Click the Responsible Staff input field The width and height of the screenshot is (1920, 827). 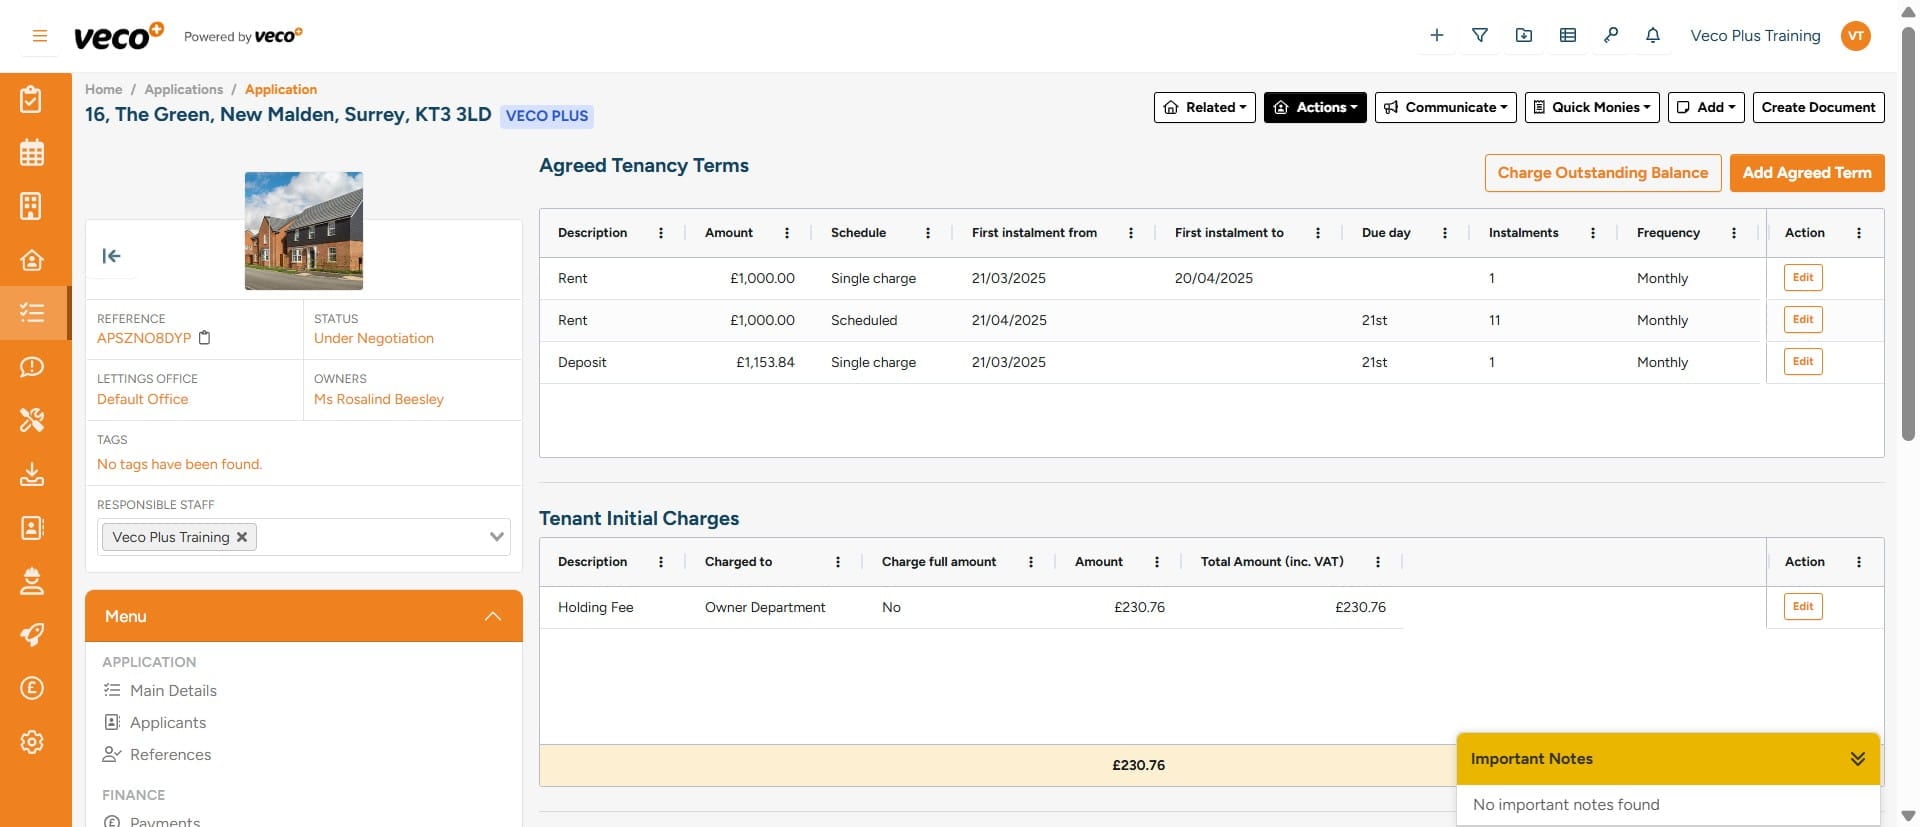(x=304, y=537)
